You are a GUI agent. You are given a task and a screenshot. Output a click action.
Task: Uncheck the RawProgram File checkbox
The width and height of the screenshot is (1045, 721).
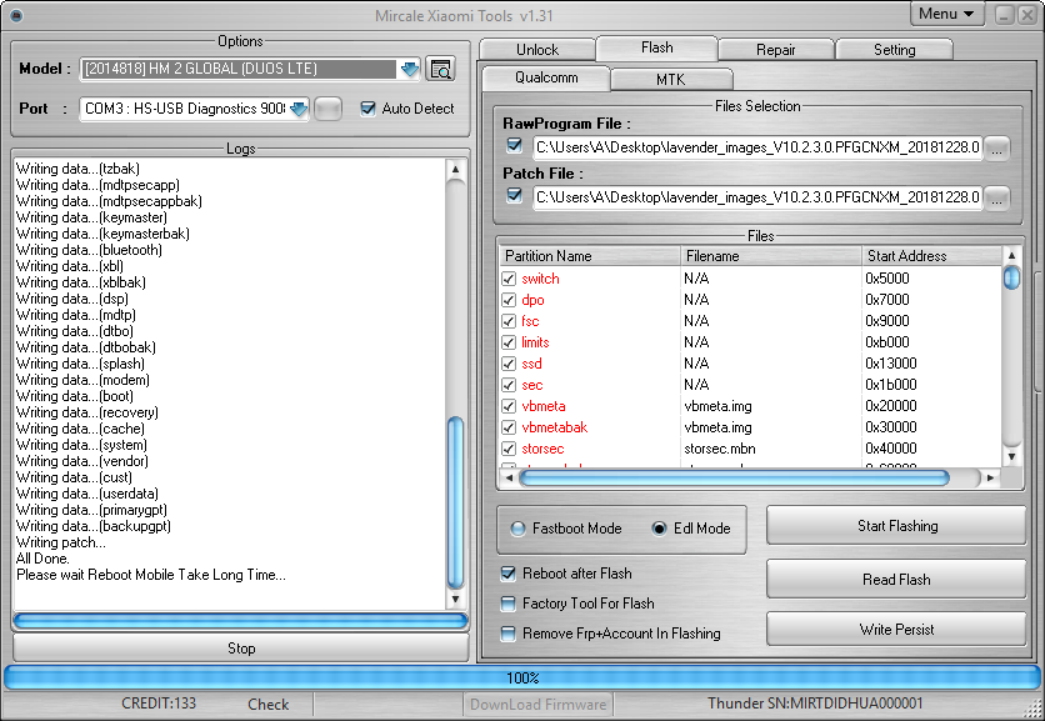514,145
